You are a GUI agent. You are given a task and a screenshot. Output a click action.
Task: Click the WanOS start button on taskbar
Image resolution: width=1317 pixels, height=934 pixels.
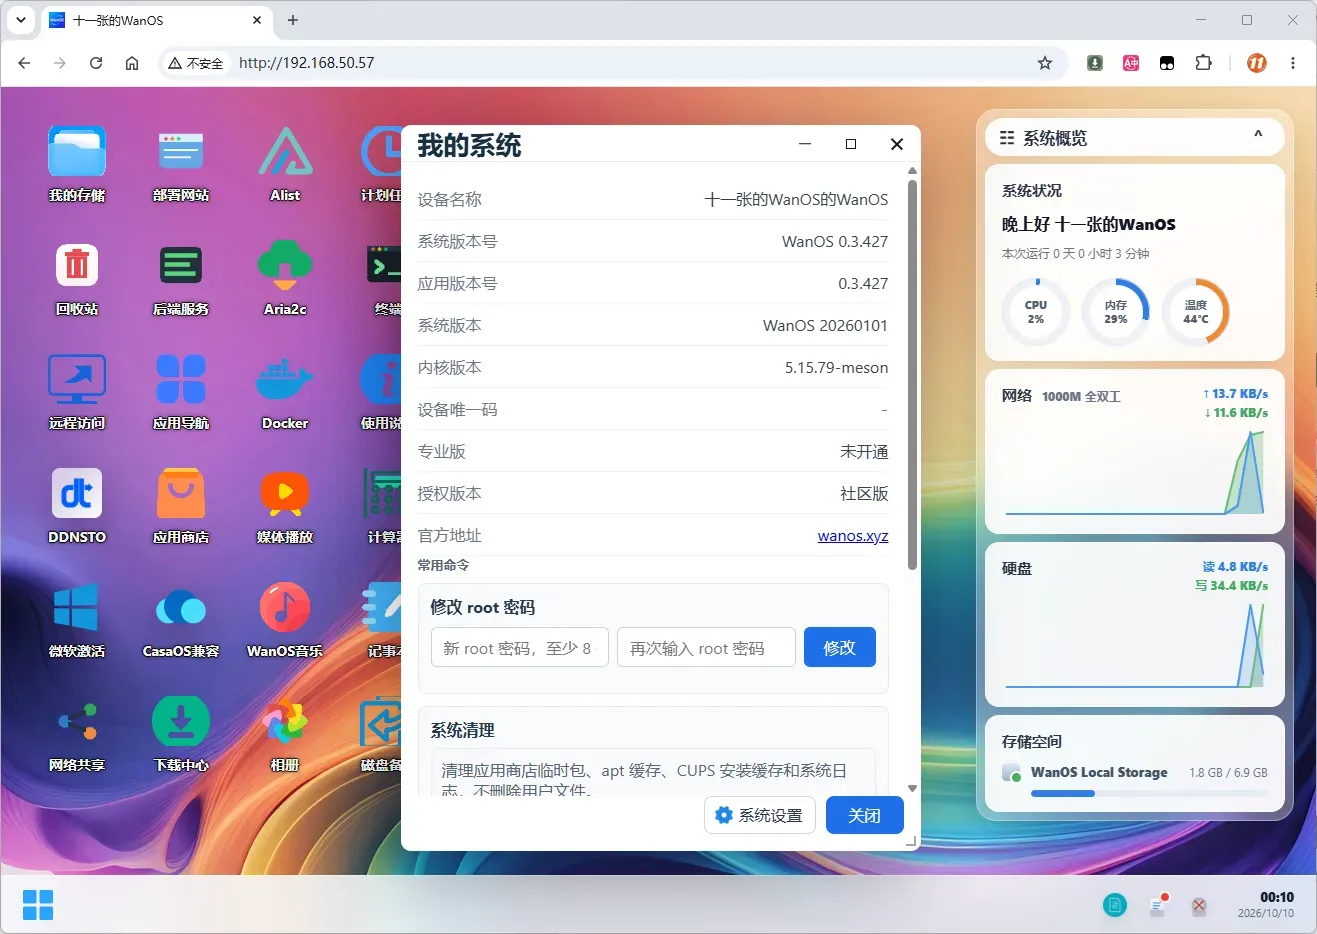click(x=38, y=905)
